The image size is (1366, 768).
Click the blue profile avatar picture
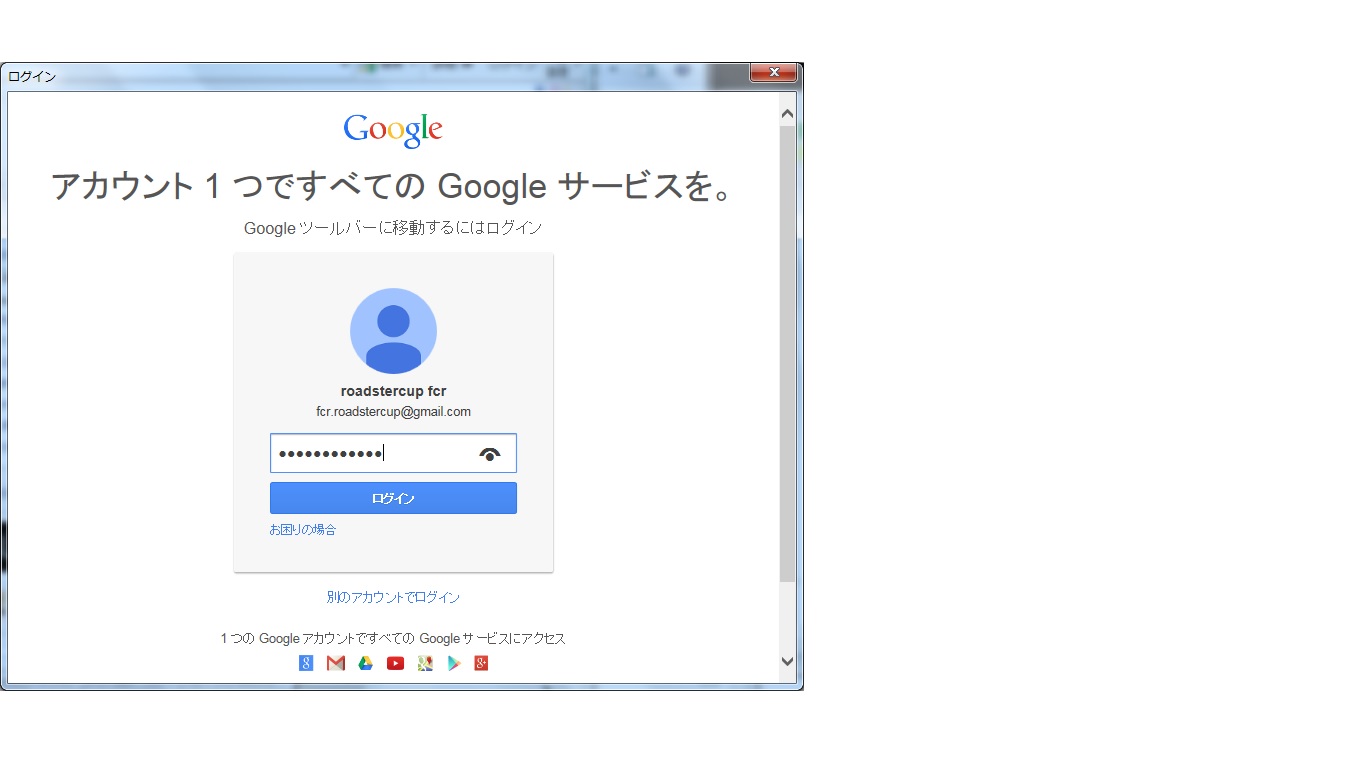pyautogui.click(x=393, y=331)
